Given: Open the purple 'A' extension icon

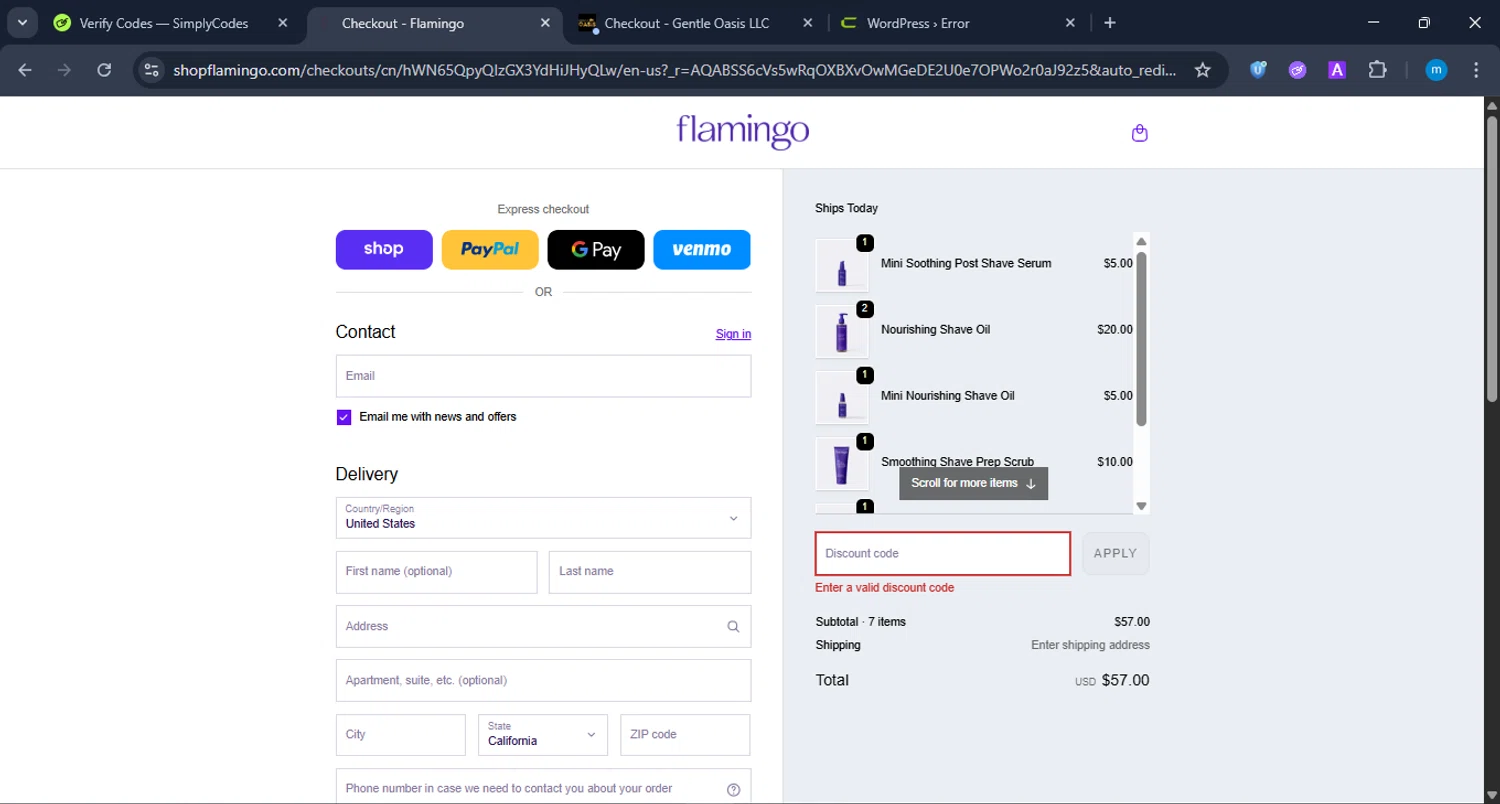Looking at the screenshot, I should (1336, 70).
